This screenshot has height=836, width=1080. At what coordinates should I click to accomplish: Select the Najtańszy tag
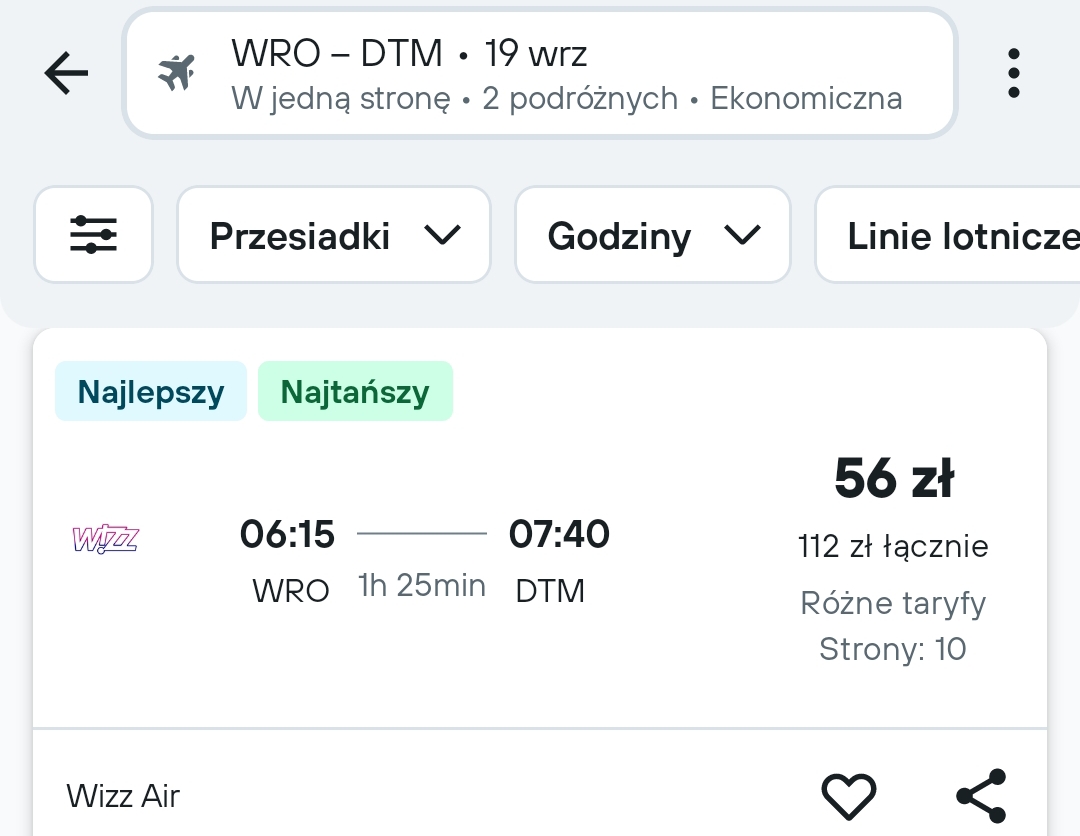click(355, 391)
